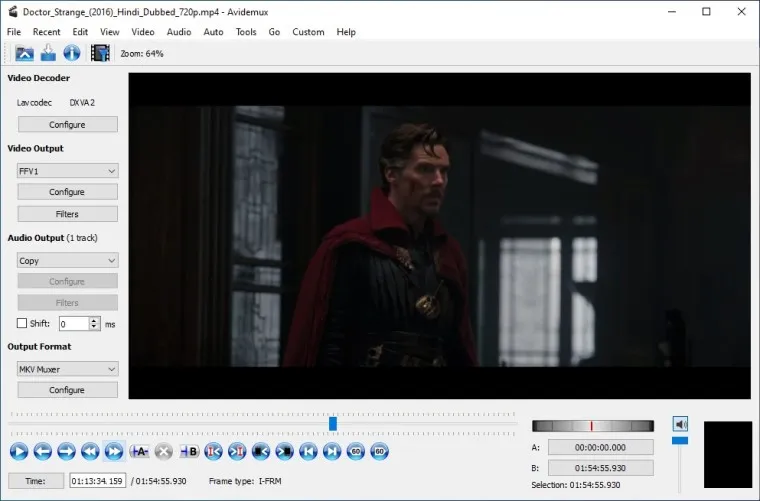Image resolution: width=760 pixels, height=501 pixels.
Task: Click the Shift milliseconds input field
Action: click(75, 324)
